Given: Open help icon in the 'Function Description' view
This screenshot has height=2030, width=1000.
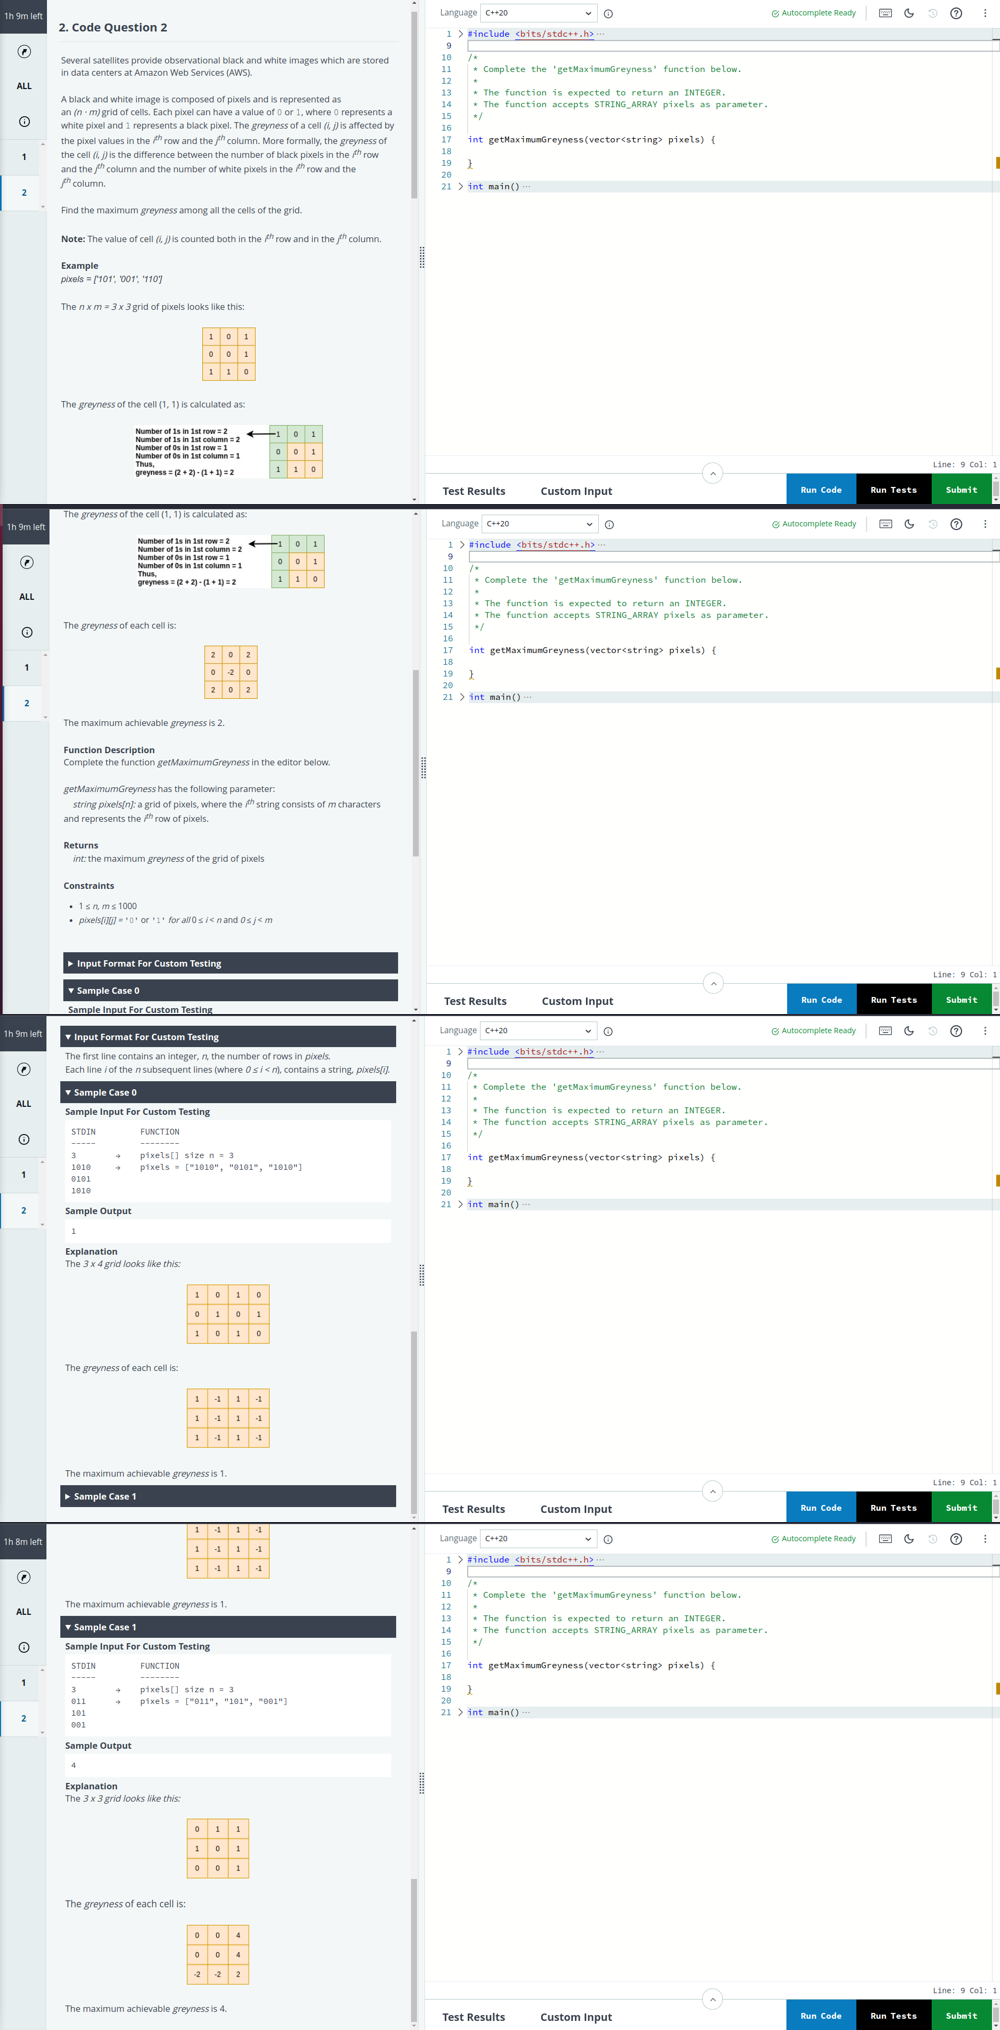Looking at the screenshot, I should [956, 524].
